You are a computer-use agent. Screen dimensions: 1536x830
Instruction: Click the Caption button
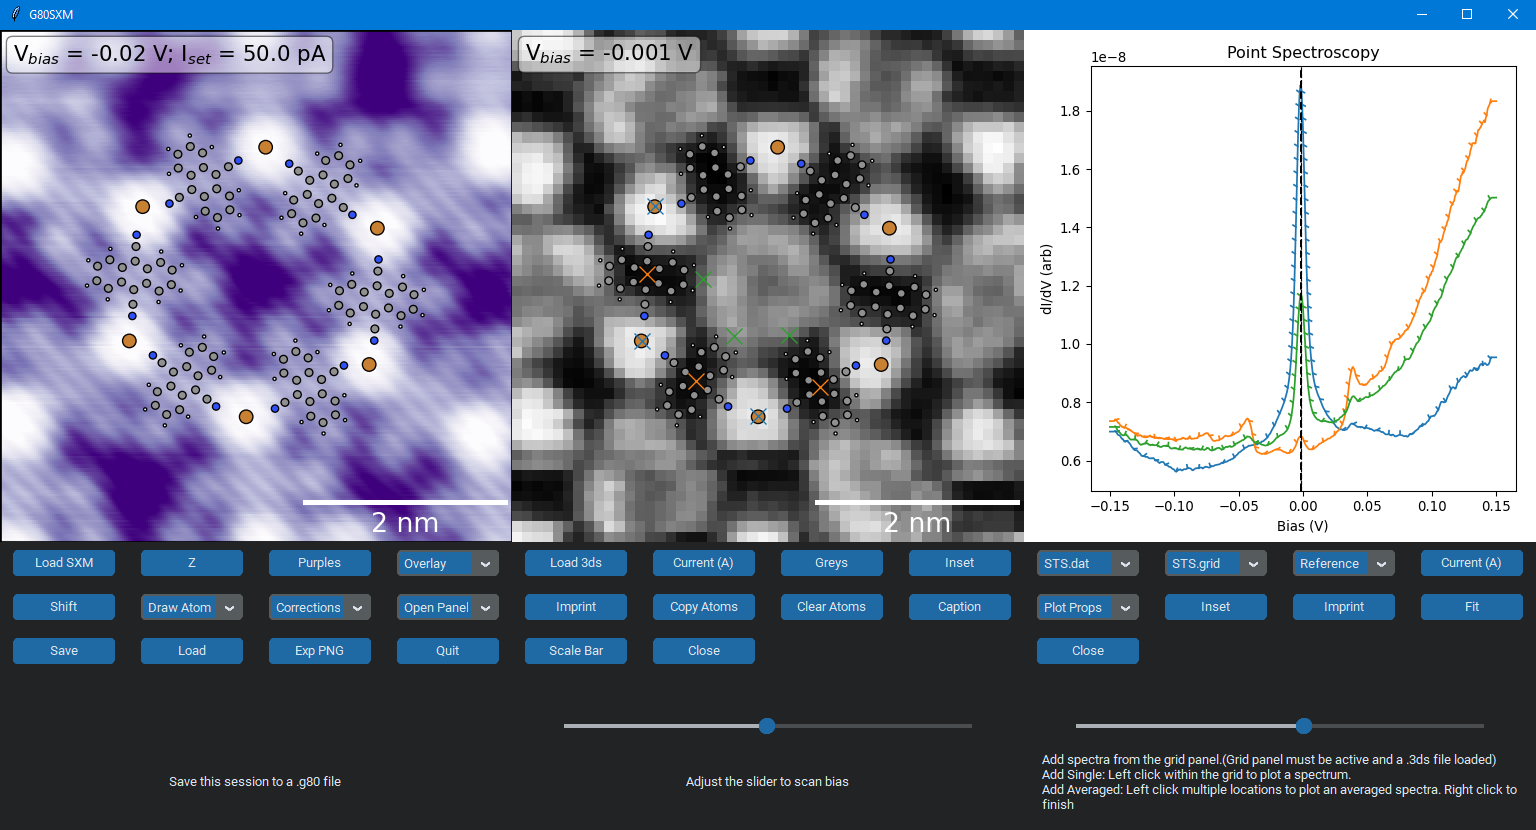(960, 607)
